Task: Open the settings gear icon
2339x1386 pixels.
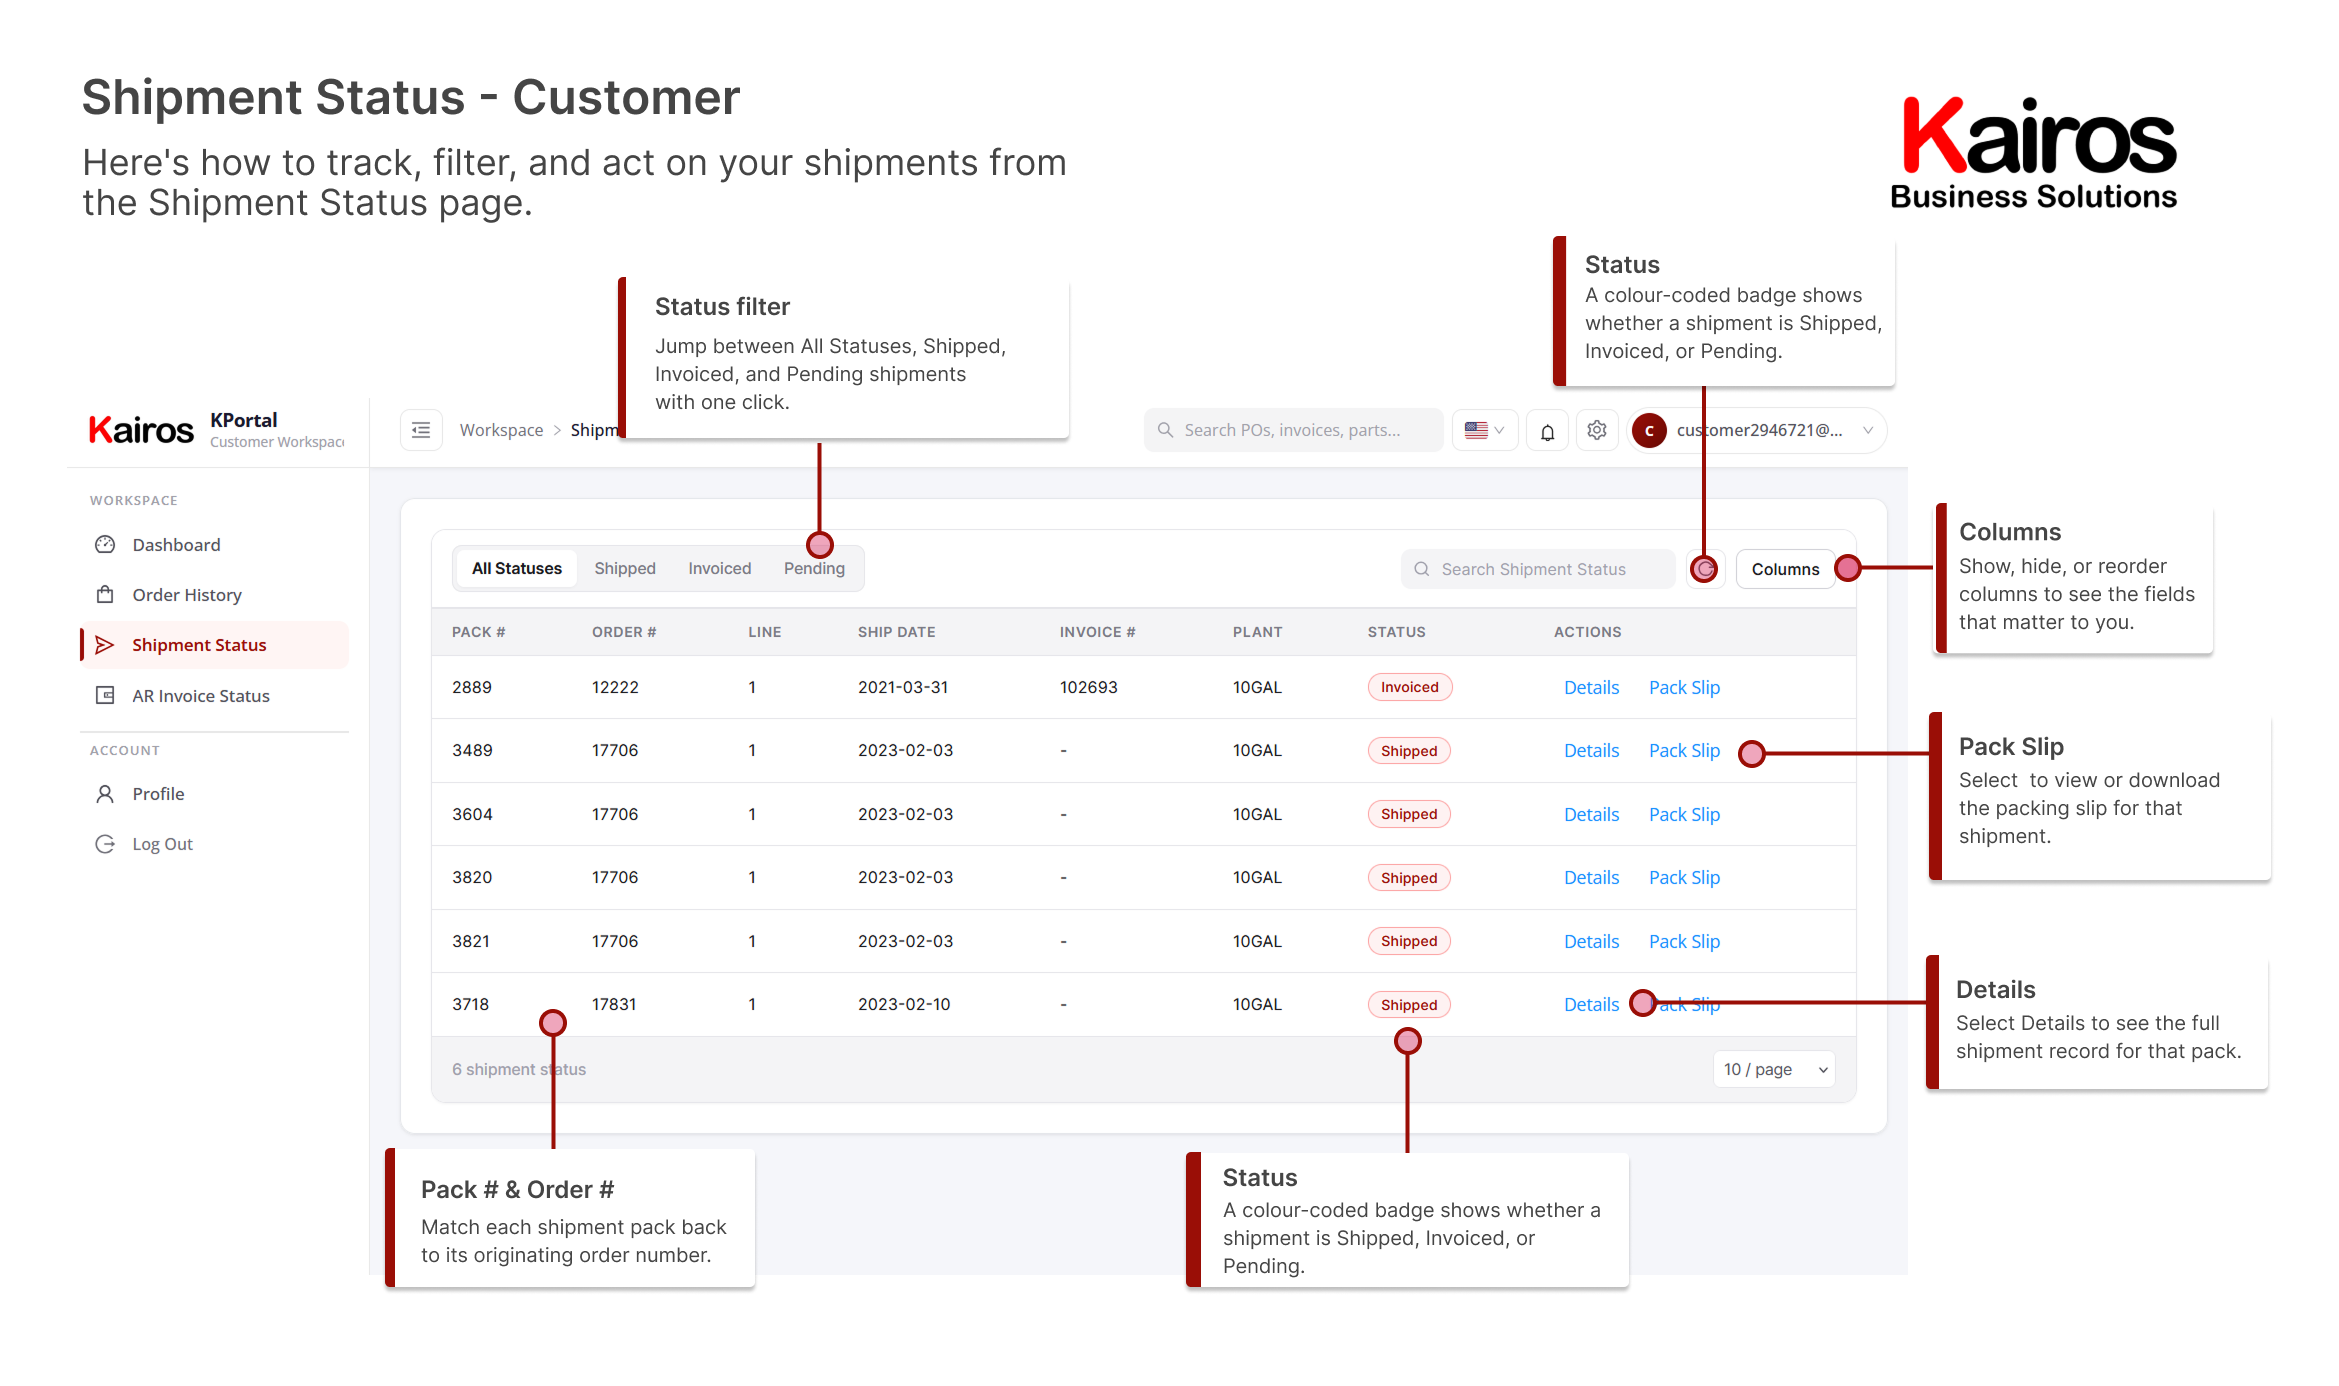Action: tap(1597, 430)
